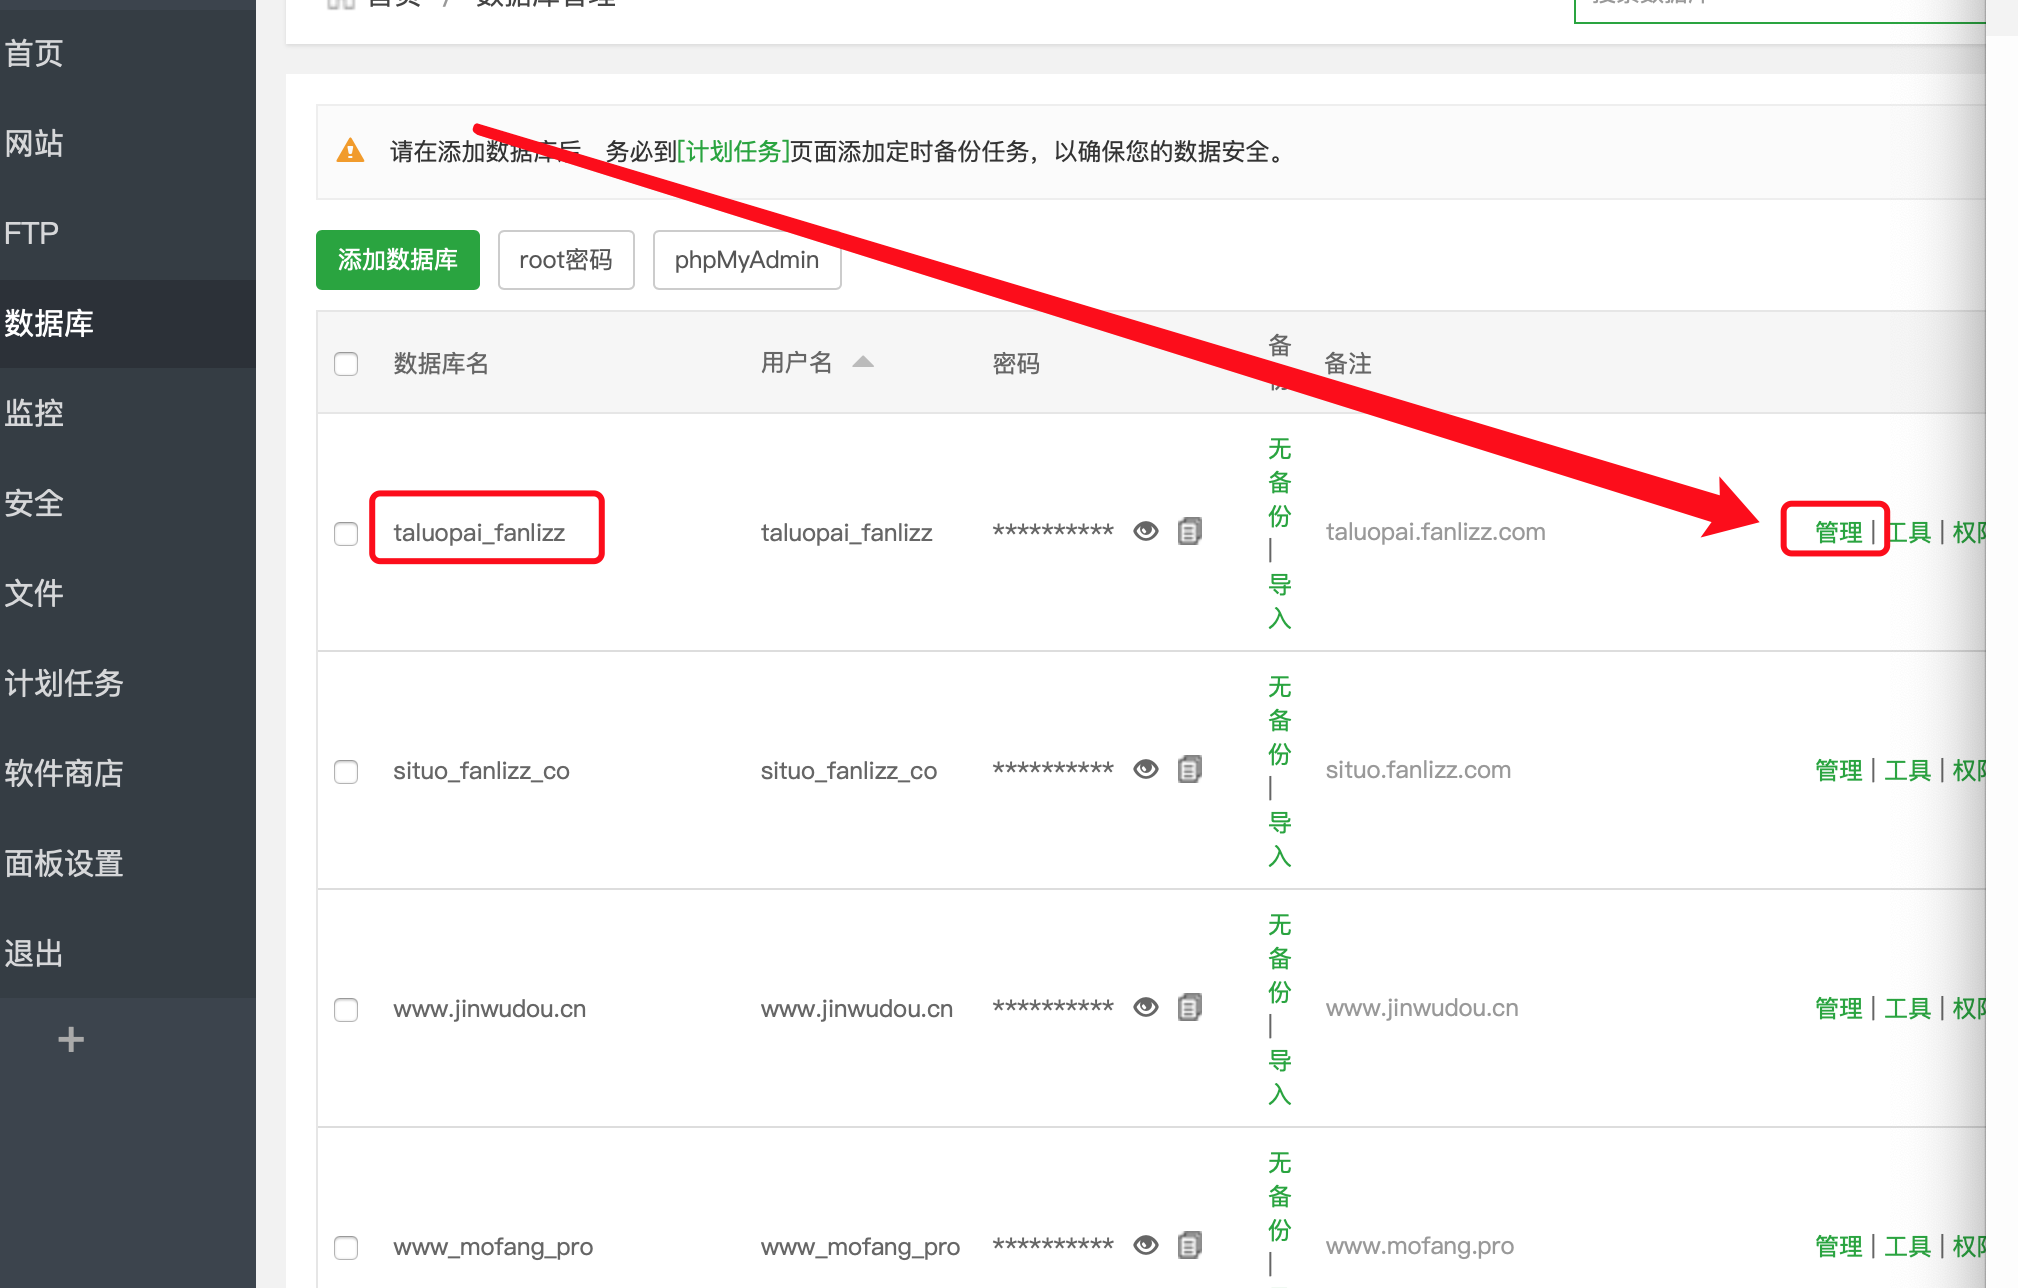Copy password of www_mofang_pro database
The image size is (2018, 1288).
click(1189, 1245)
